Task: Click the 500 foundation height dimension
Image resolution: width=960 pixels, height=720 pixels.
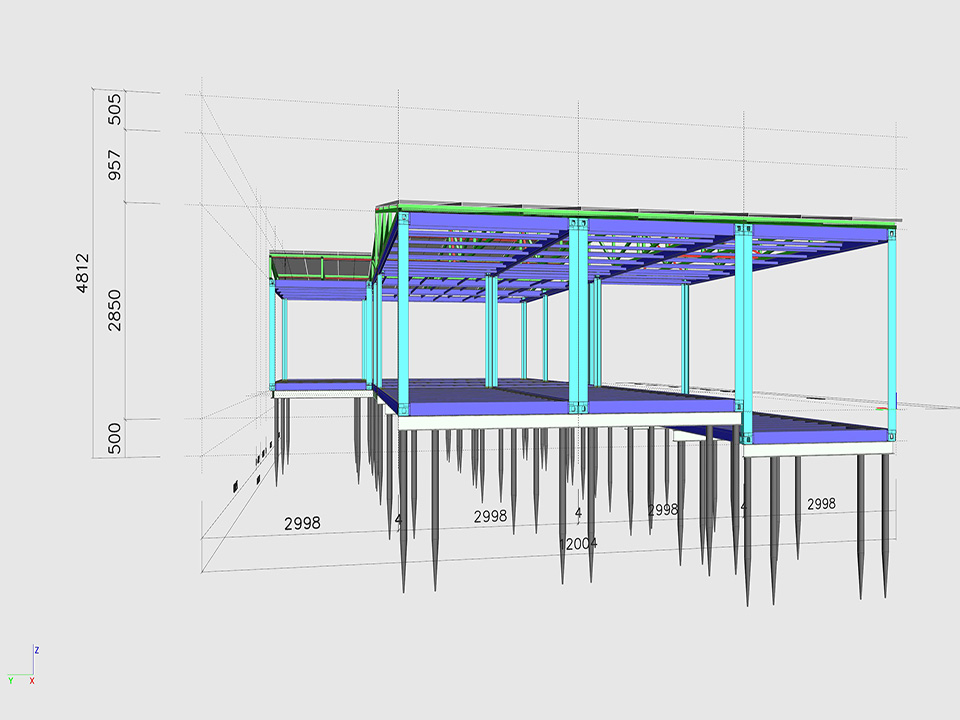Action: [115, 438]
